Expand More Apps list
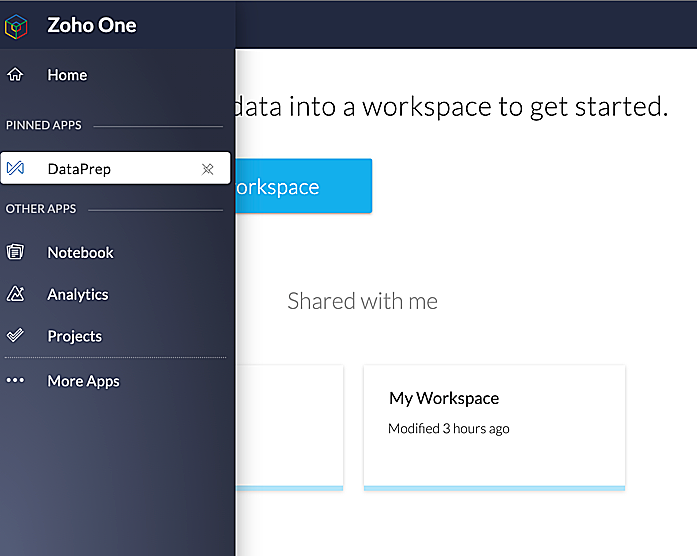Screen dimensions: 697x556 [84, 381]
